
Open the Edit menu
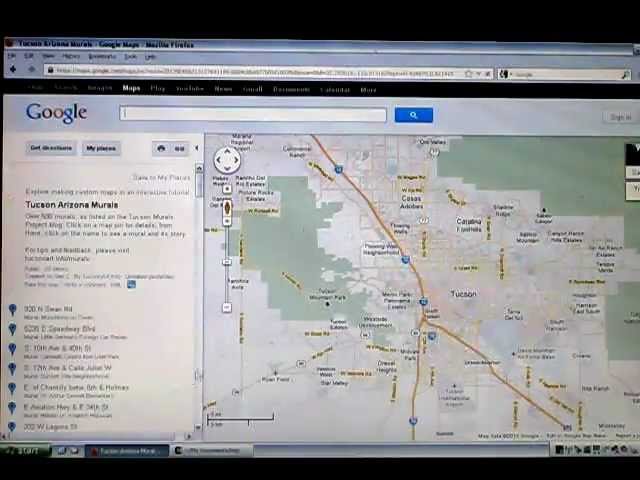[x=29, y=56]
